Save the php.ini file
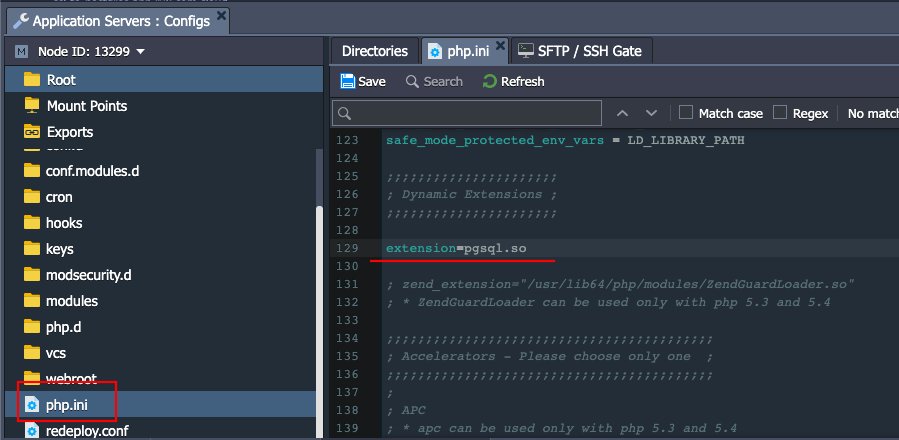Viewport: 899px width, 440px height. tap(362, 81)
